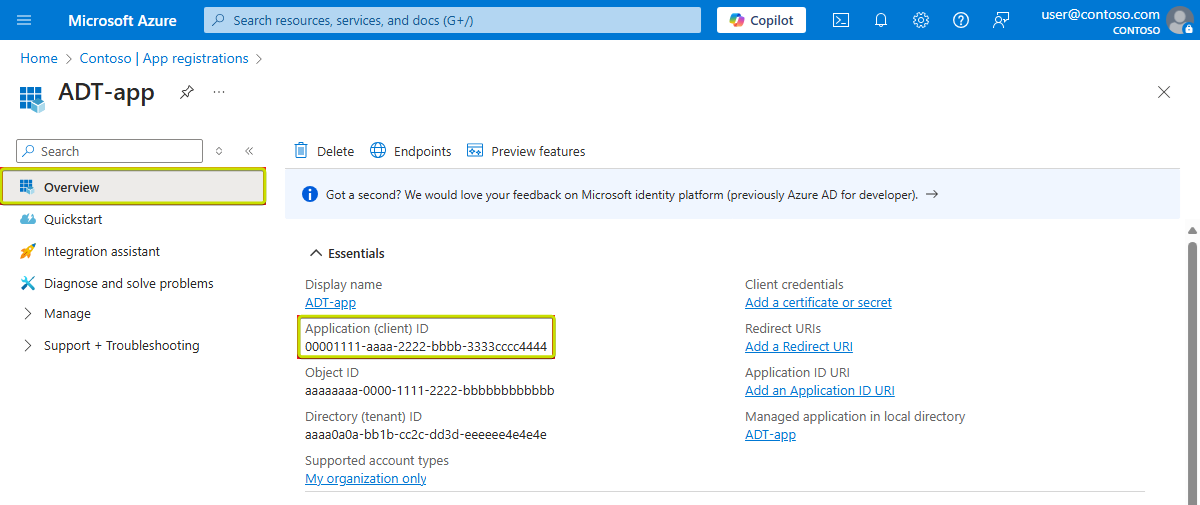Open the notifications bell
1200x505 pixels.
pos(881,20)
